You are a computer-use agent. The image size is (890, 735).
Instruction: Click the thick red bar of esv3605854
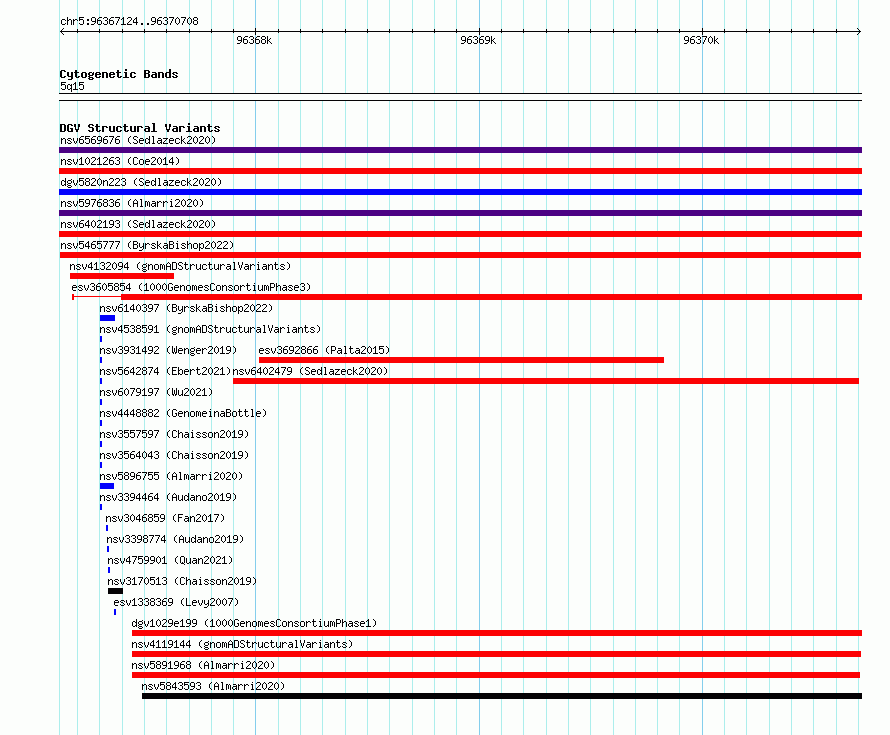pos(492,297)
